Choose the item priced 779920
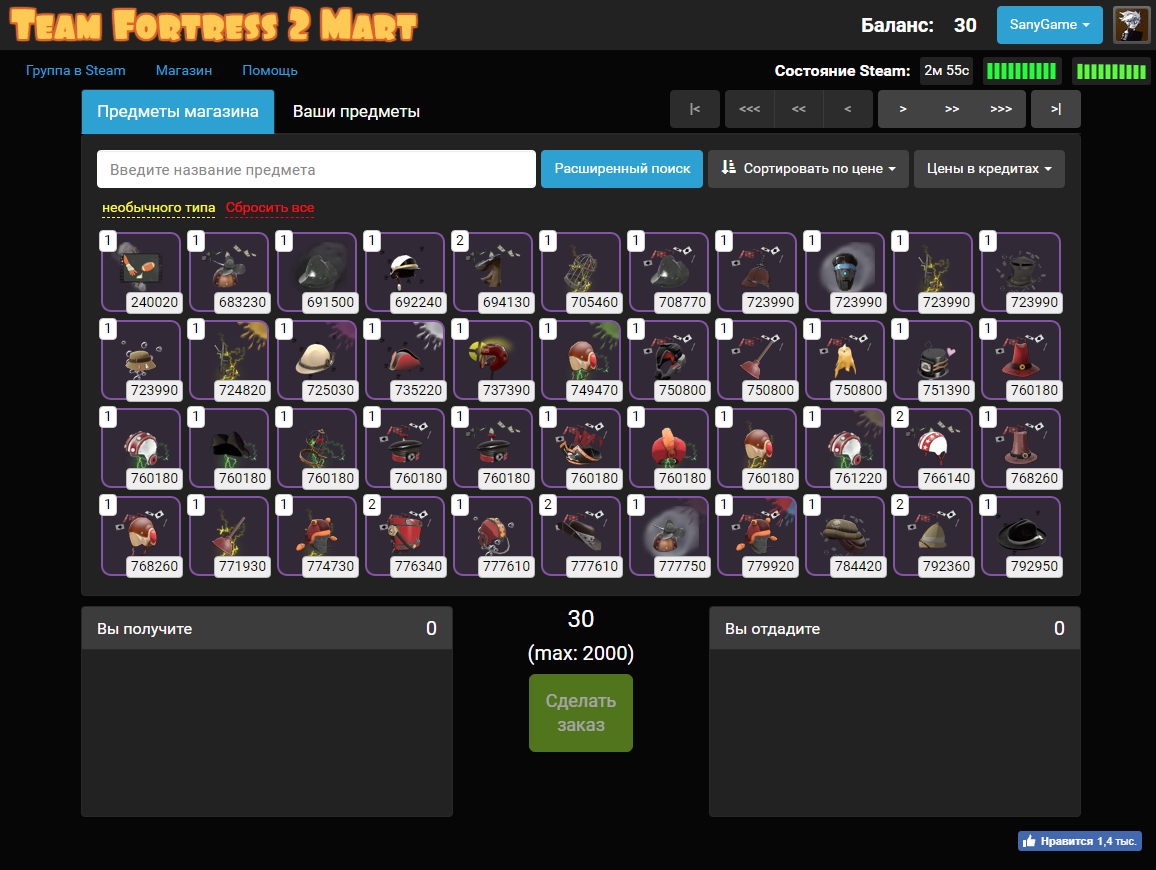This screenshot has width=1156, height=870. coord(756,536)
